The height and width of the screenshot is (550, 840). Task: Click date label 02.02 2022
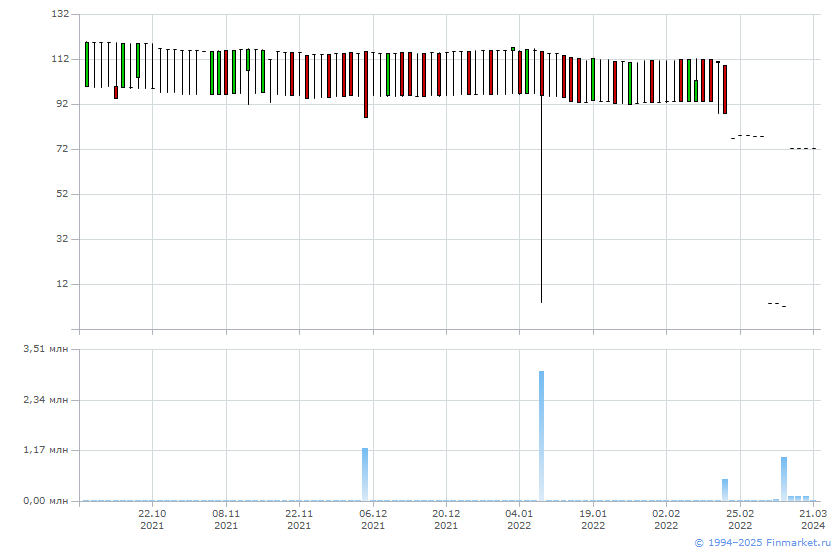666,519
